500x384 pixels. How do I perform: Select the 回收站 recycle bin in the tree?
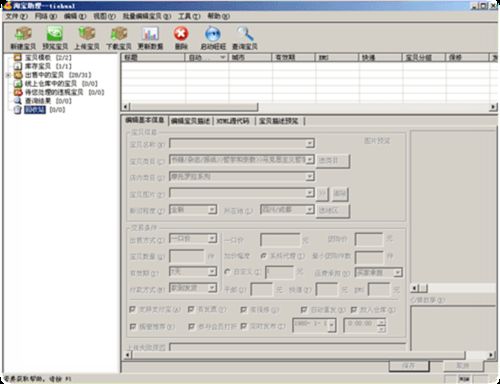tap(35, 110)
